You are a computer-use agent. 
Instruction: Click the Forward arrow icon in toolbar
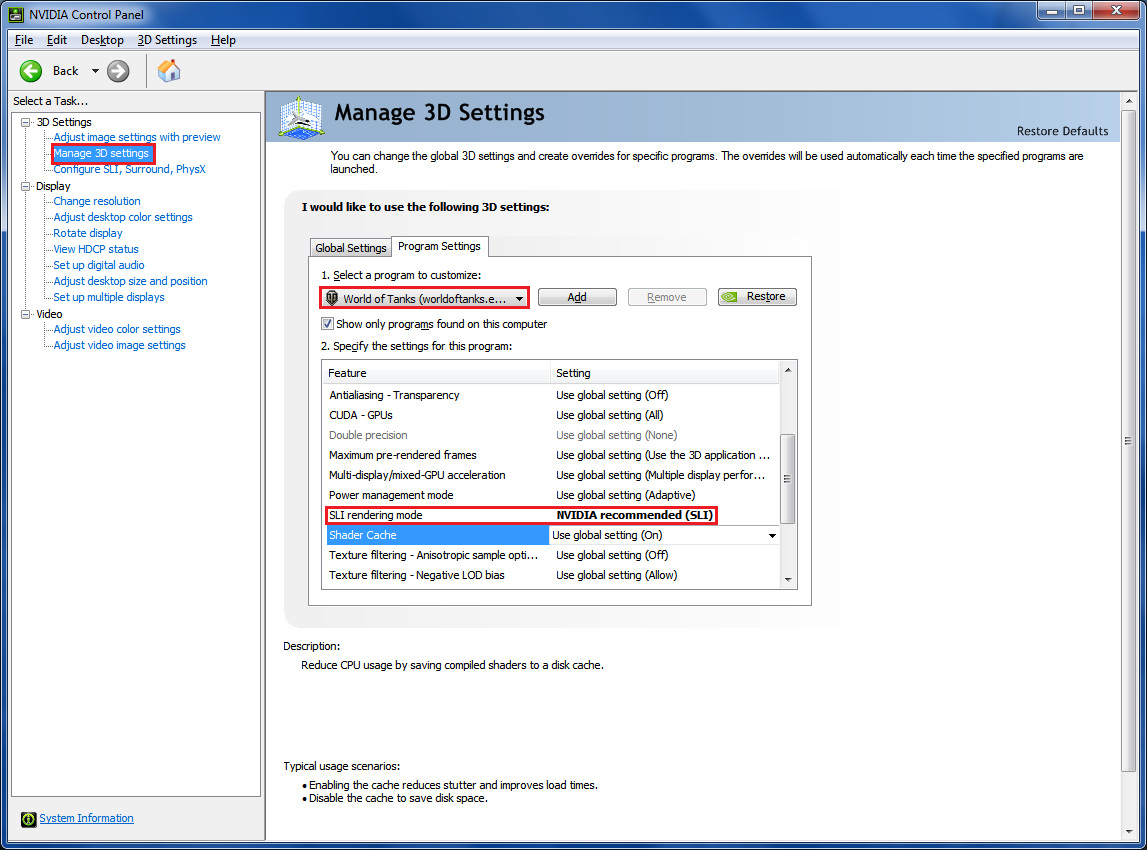[118, 70]
